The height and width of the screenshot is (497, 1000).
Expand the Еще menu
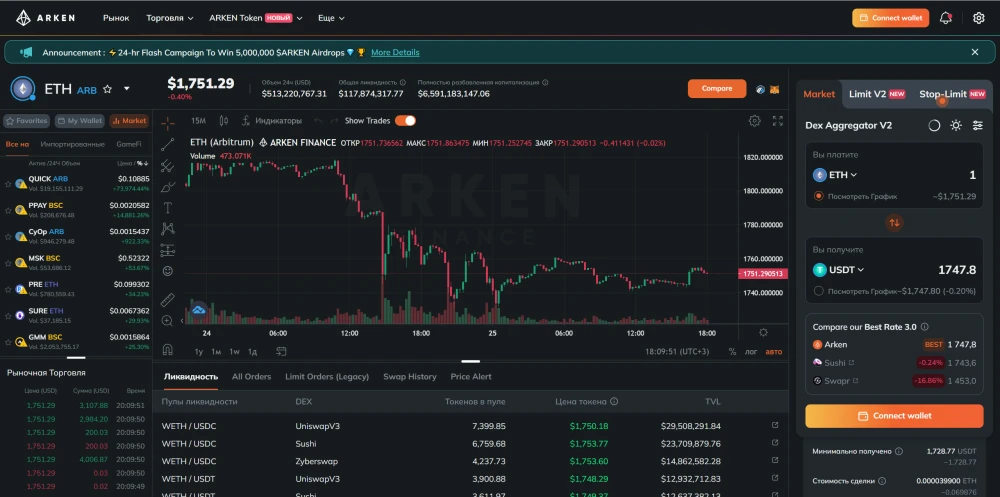point(331,18)
